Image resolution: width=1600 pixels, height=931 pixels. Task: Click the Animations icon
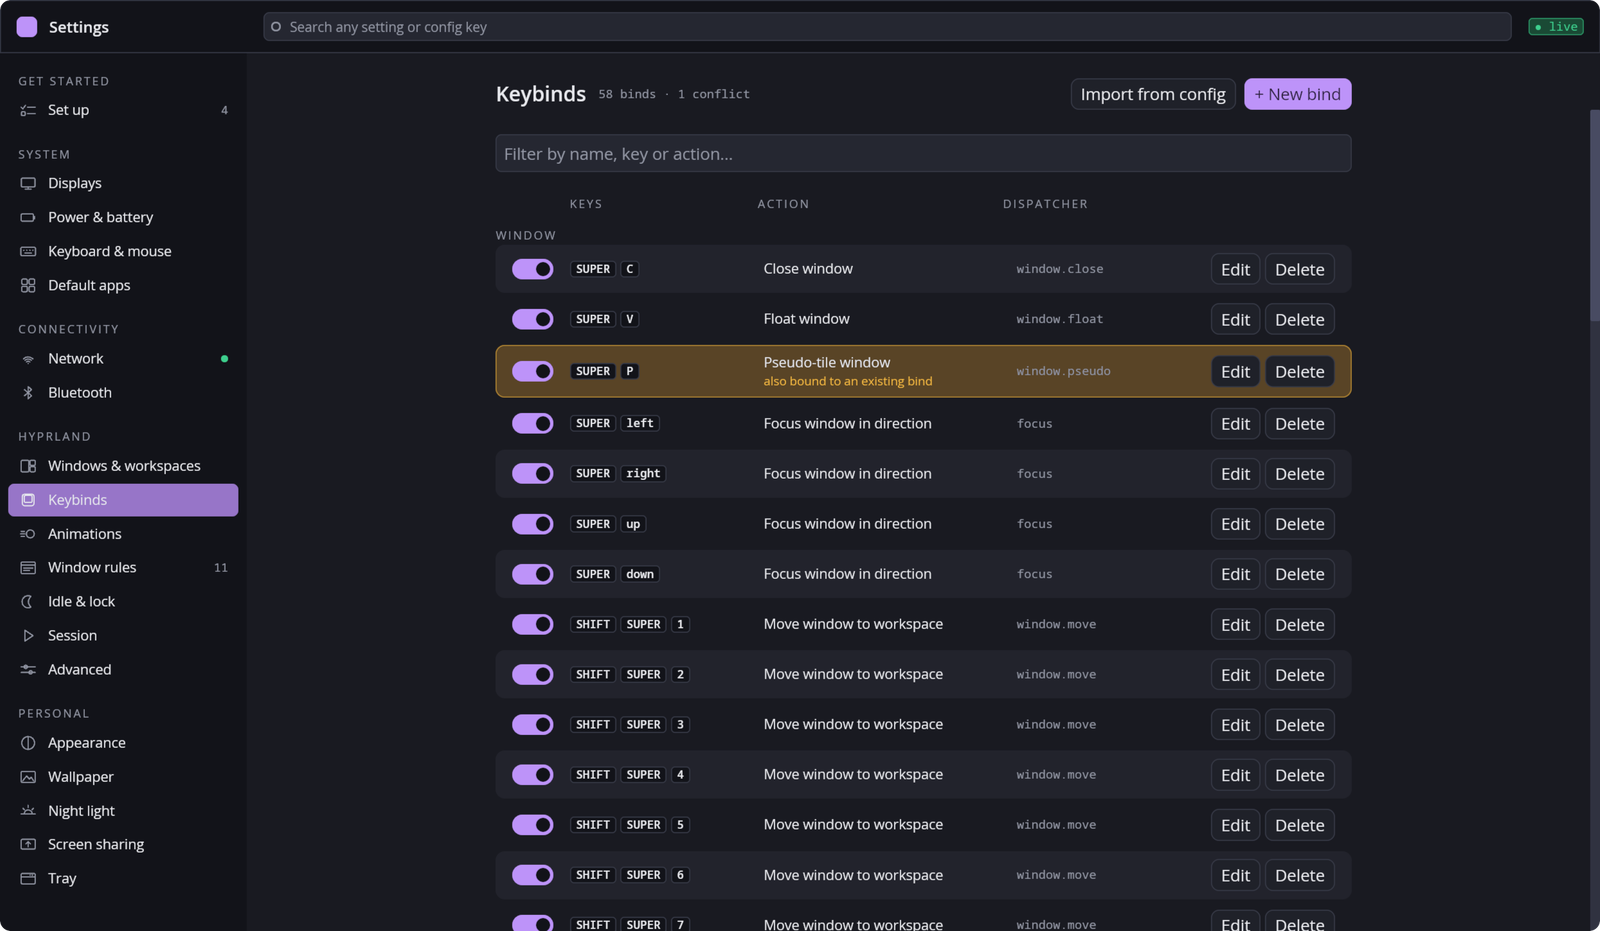pyautogui.click(x=28, y=534)
